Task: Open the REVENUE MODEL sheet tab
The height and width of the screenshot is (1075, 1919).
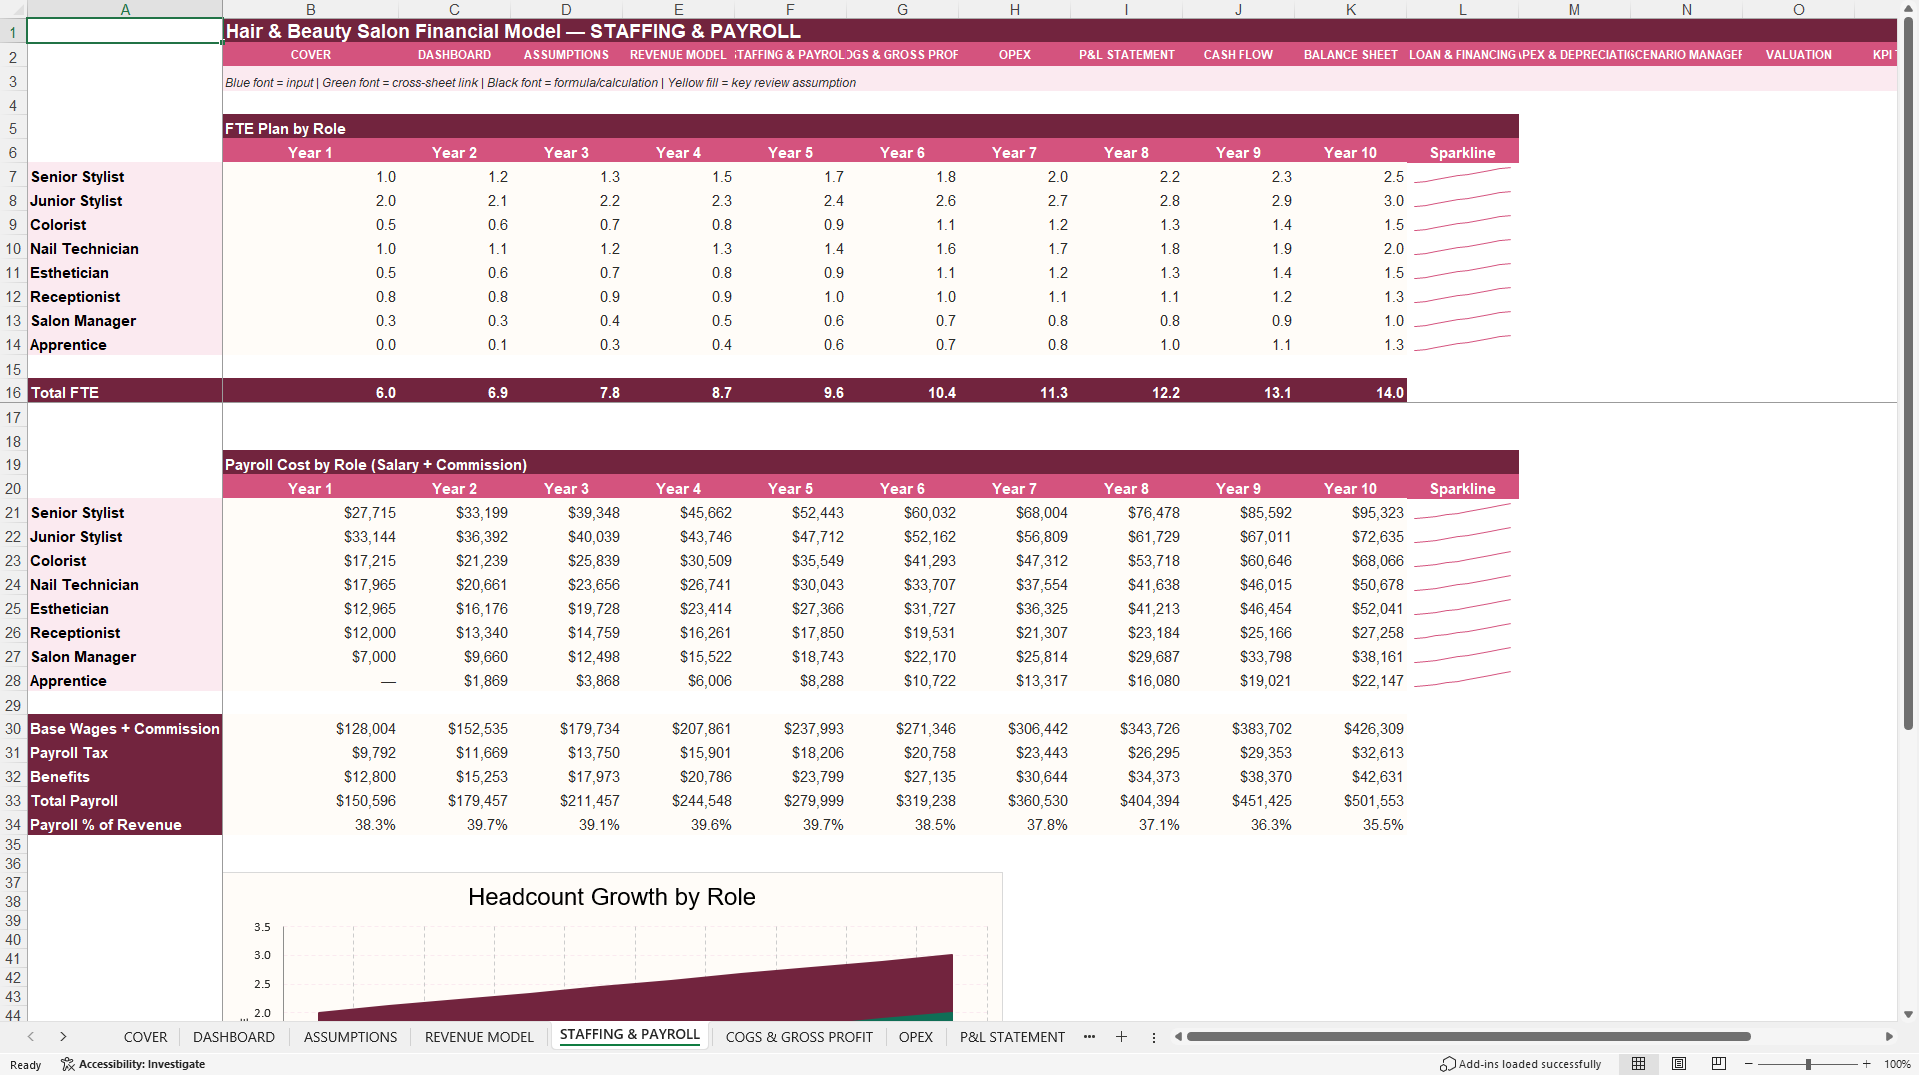Action: point(479,1037)
